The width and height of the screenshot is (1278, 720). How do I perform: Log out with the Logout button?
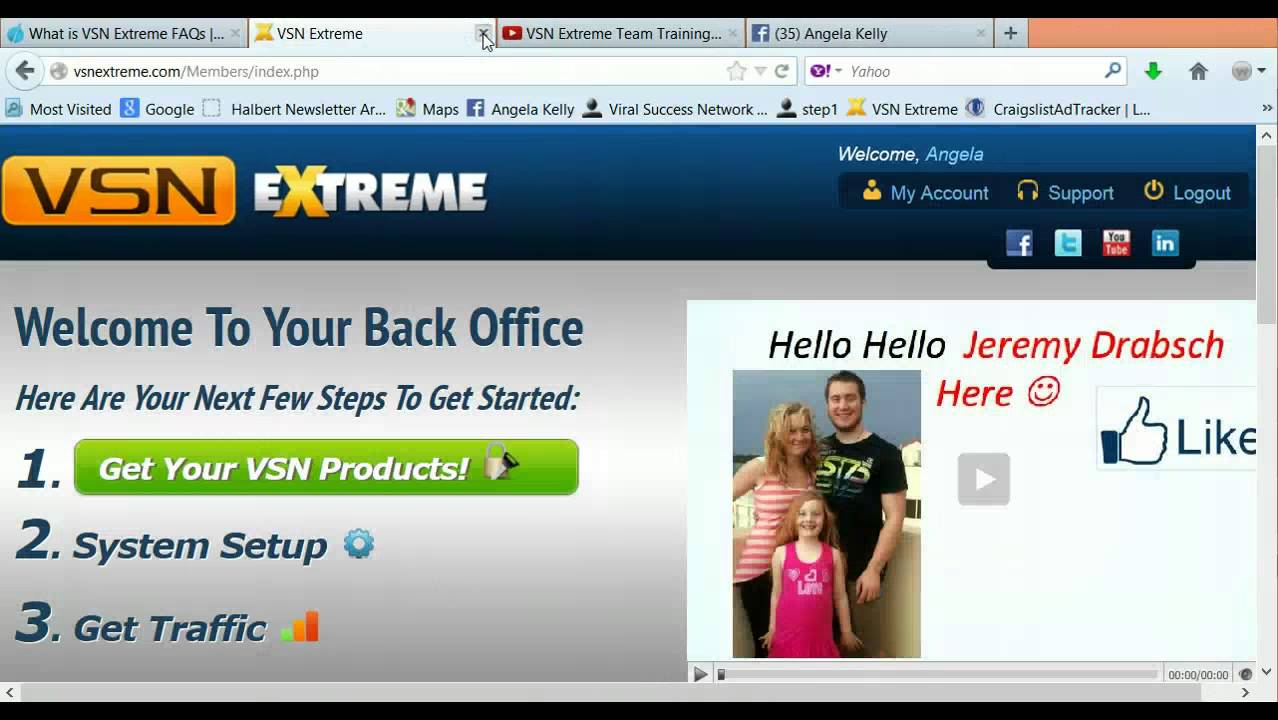coord(1187,192)
